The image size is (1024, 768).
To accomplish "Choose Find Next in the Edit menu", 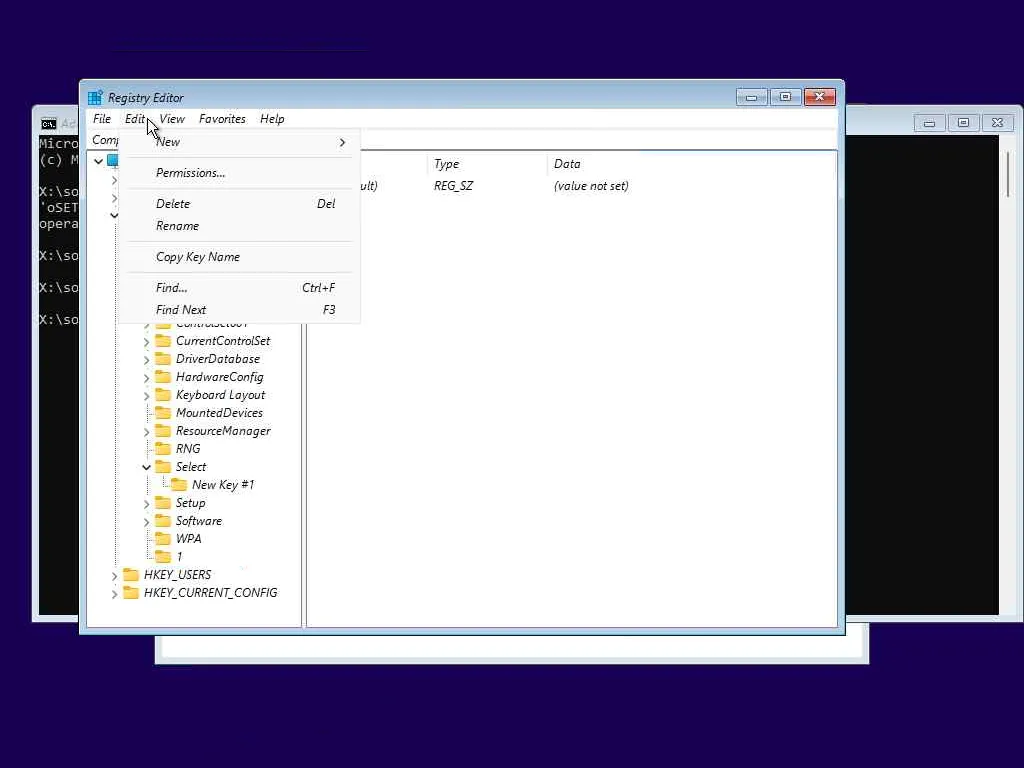I will tap(239, 310).
